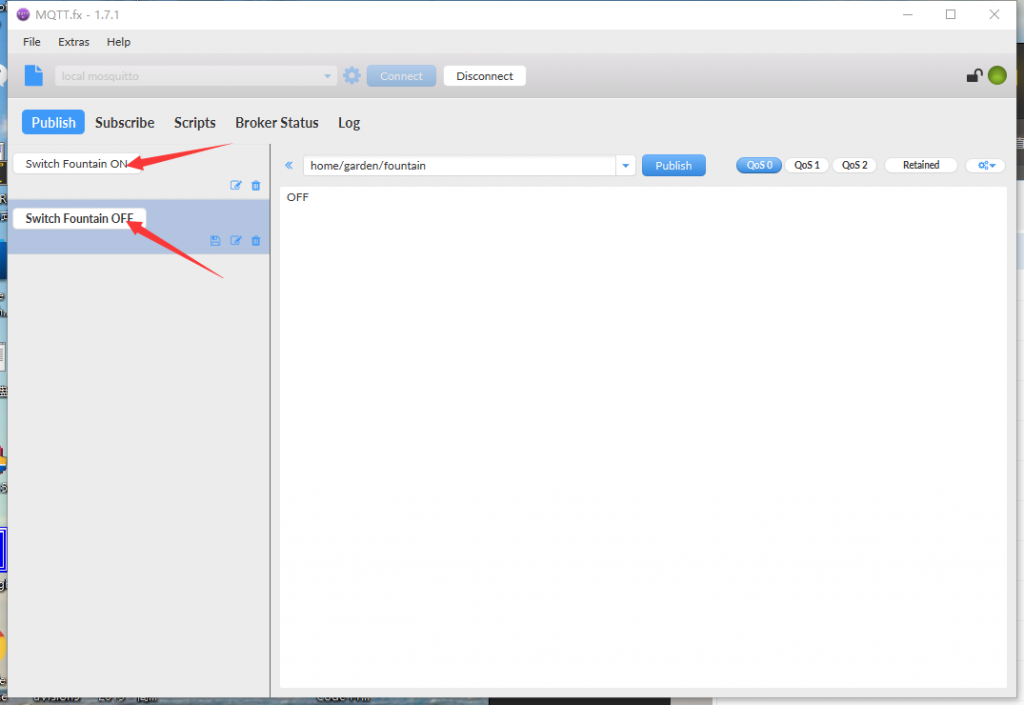Open the Extras menu

[x=73, y=42]
